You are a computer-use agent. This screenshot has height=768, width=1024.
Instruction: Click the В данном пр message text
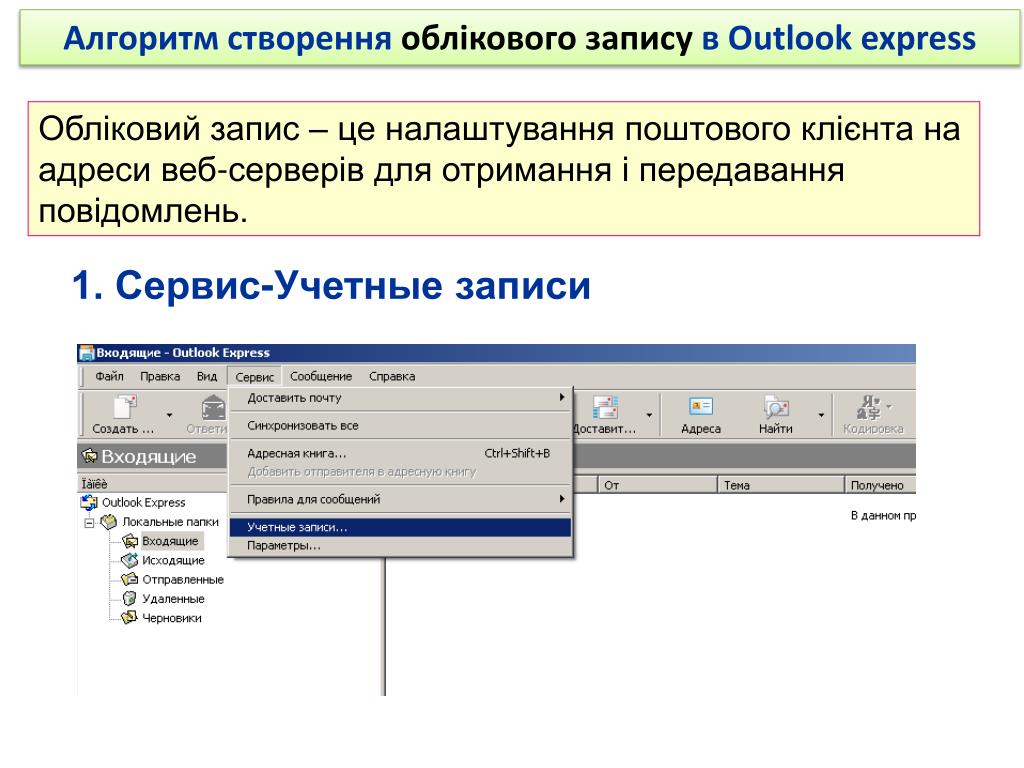coord(883,515)
